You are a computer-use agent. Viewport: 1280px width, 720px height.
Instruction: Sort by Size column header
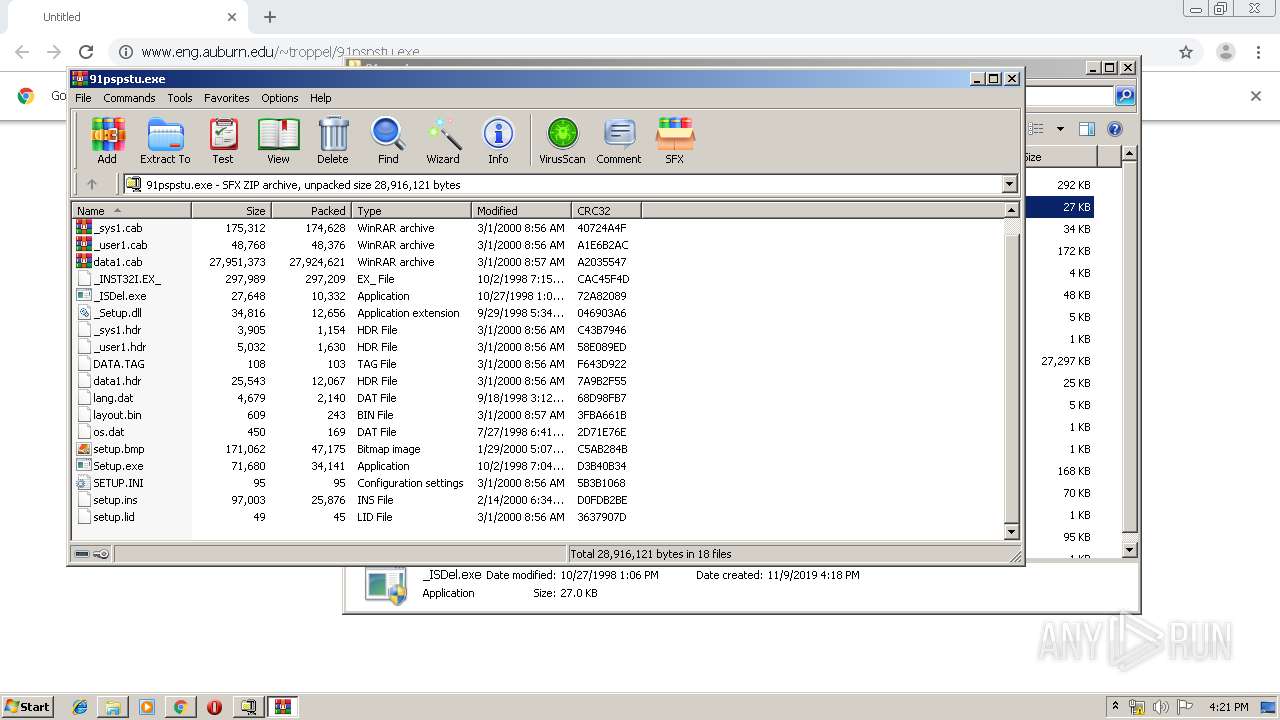click(231, 210)
